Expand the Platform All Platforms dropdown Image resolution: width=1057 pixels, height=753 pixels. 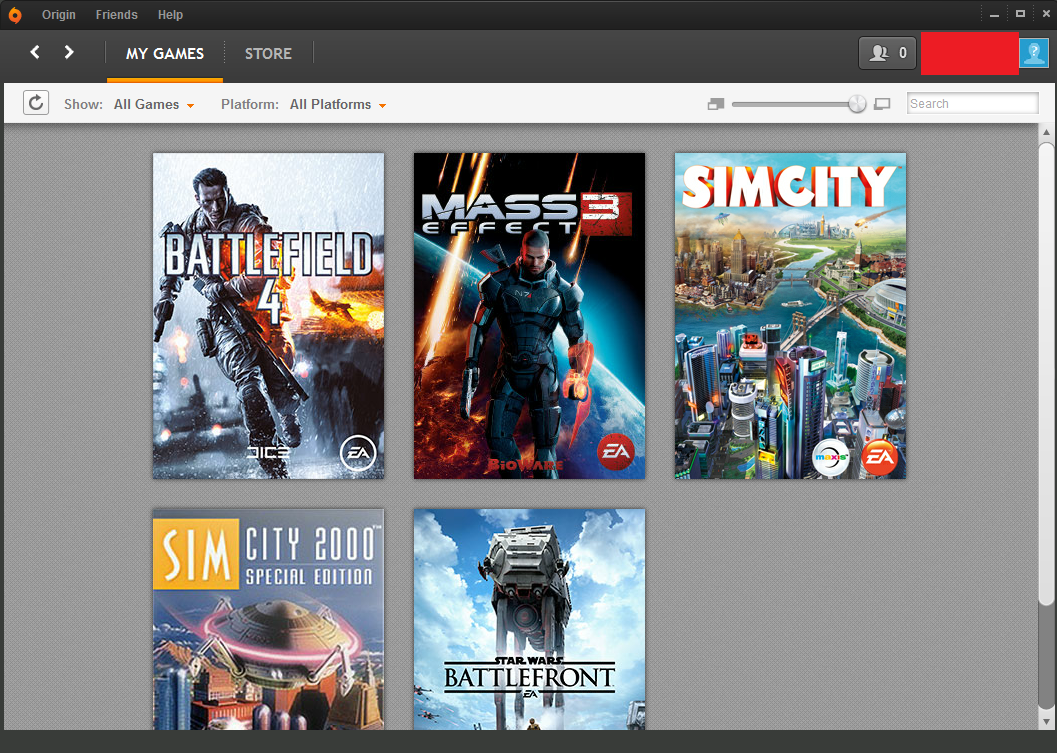[338, 104]
